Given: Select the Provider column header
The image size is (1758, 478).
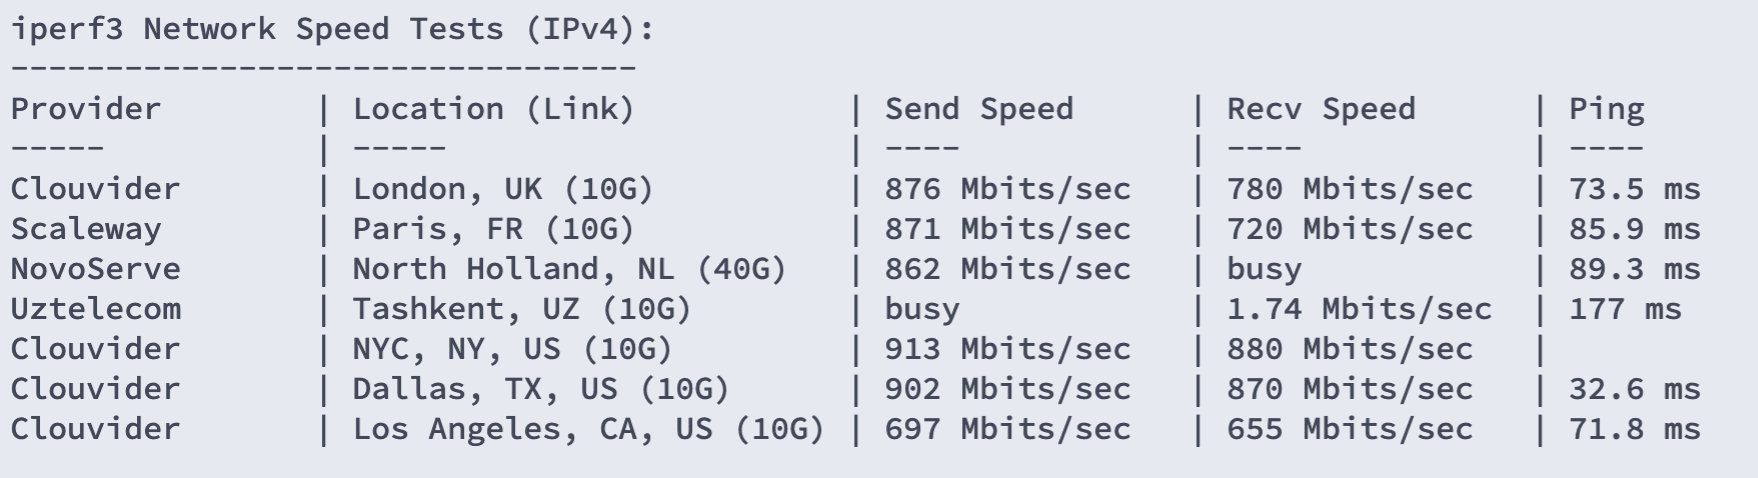Looking at the screenshot, I should coord(86,108).
